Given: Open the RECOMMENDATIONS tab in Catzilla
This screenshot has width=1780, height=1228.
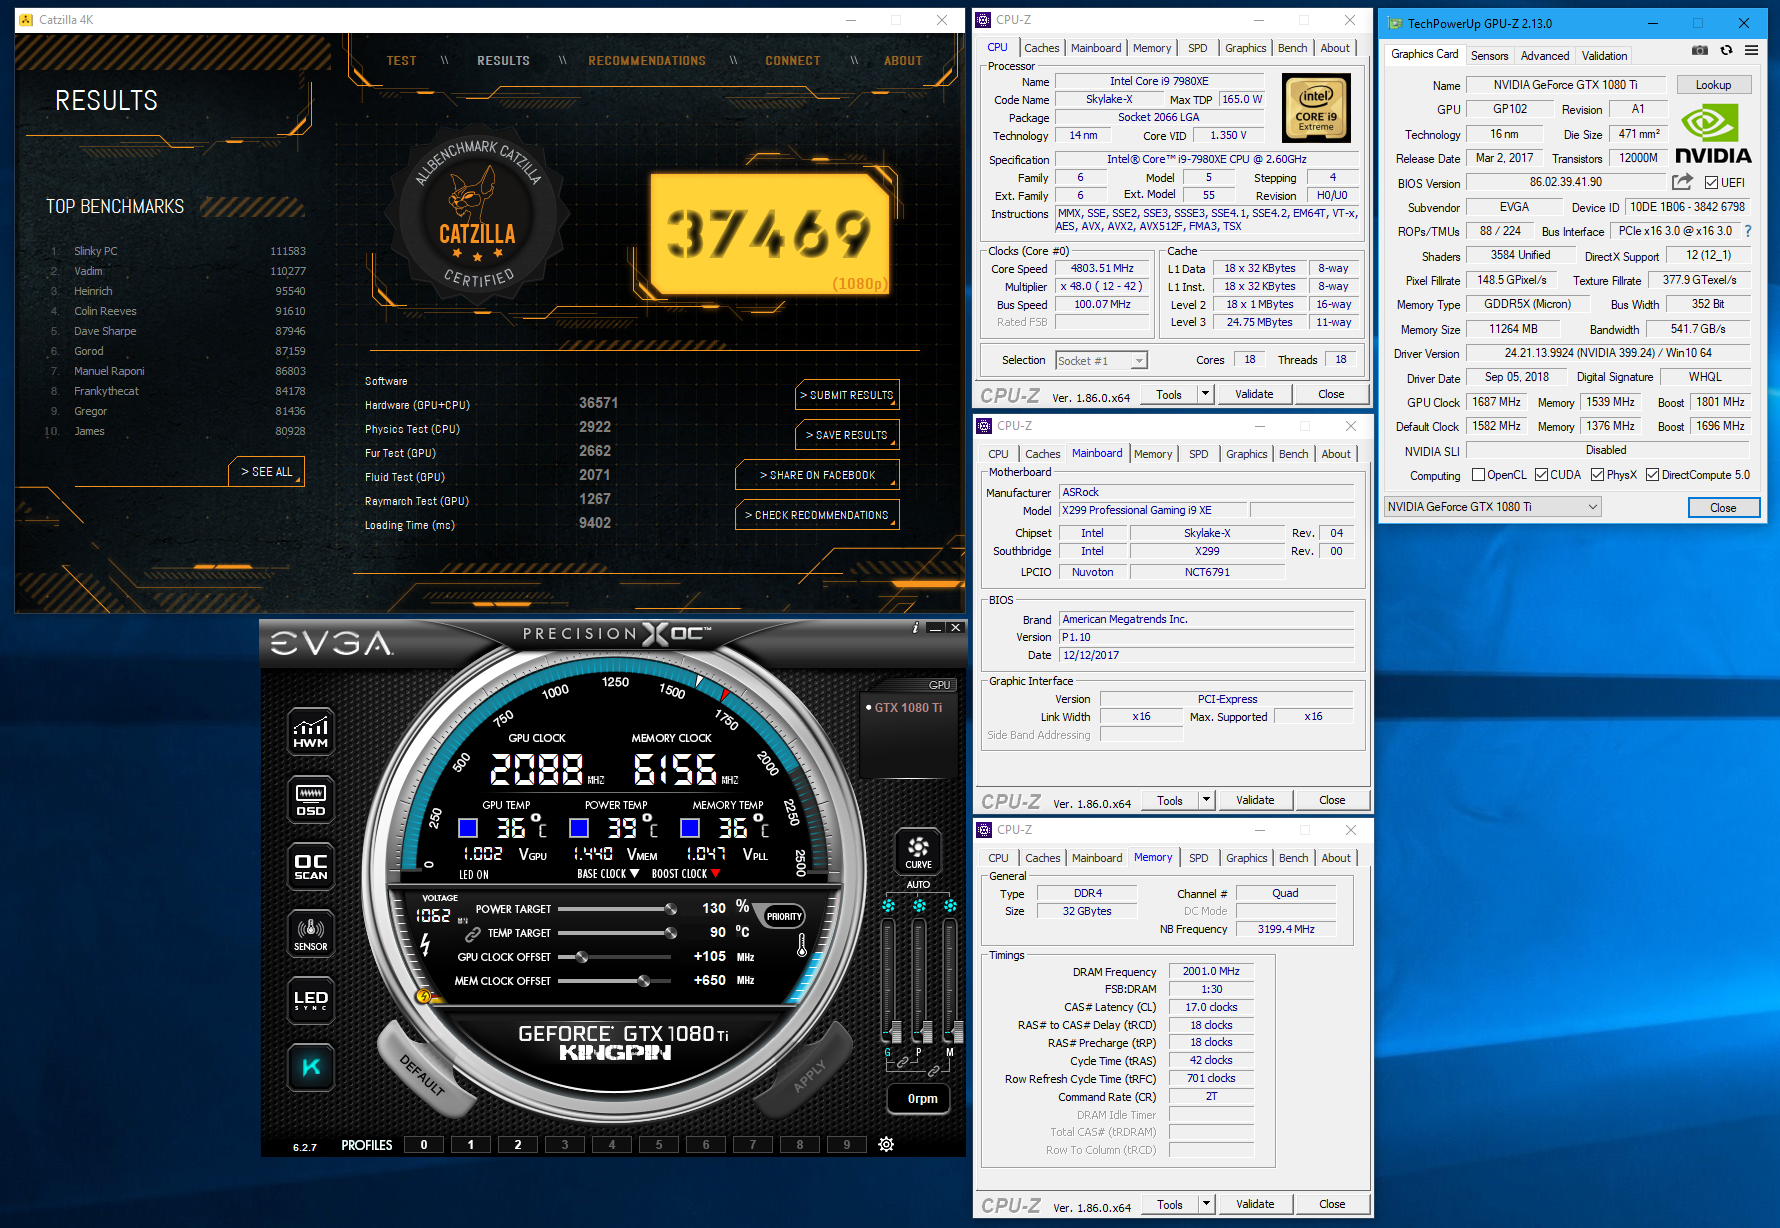Looking at the screenshot, I should tap(647, 61).
